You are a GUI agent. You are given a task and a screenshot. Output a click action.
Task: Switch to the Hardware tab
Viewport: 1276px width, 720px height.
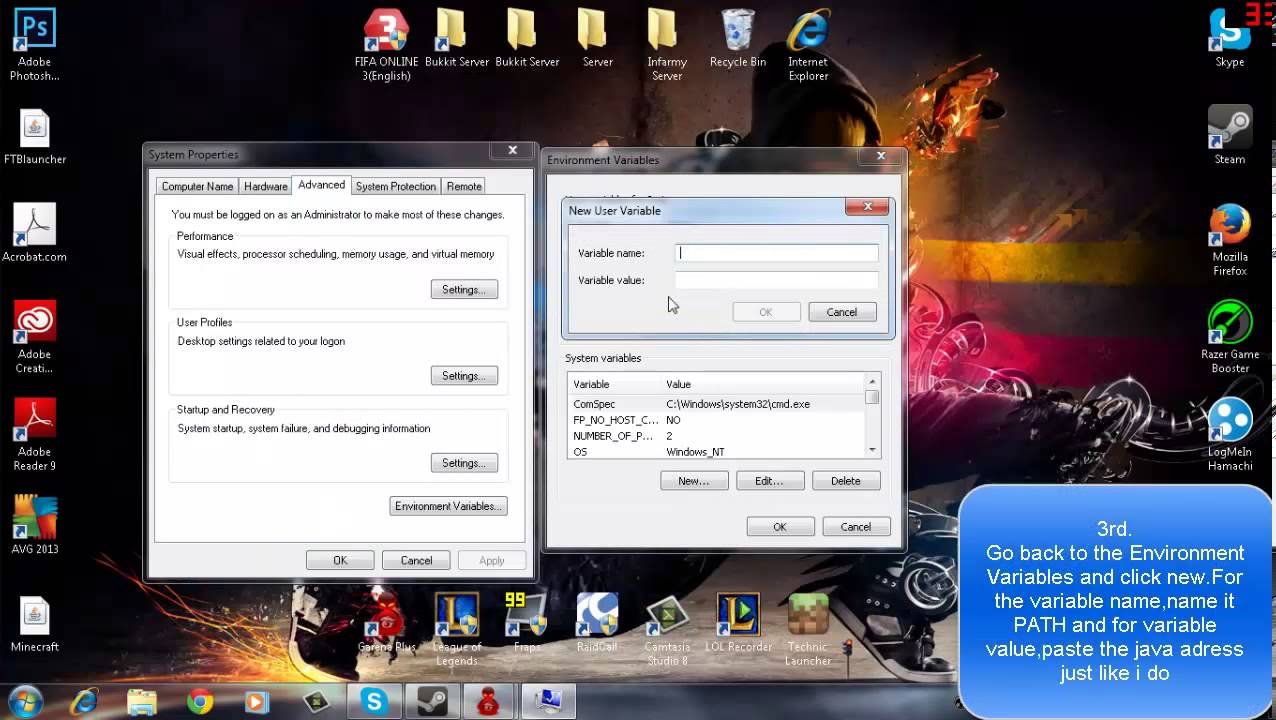coord(266,187)
